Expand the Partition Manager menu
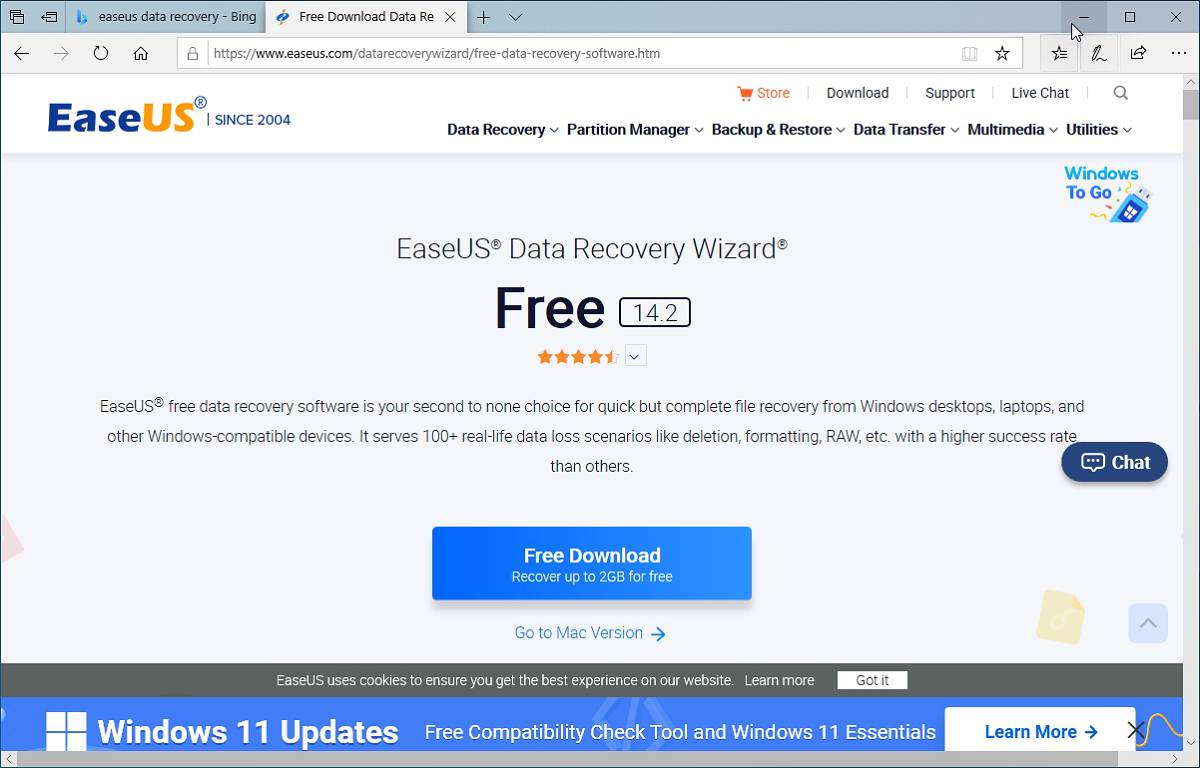 click(634, 130)
